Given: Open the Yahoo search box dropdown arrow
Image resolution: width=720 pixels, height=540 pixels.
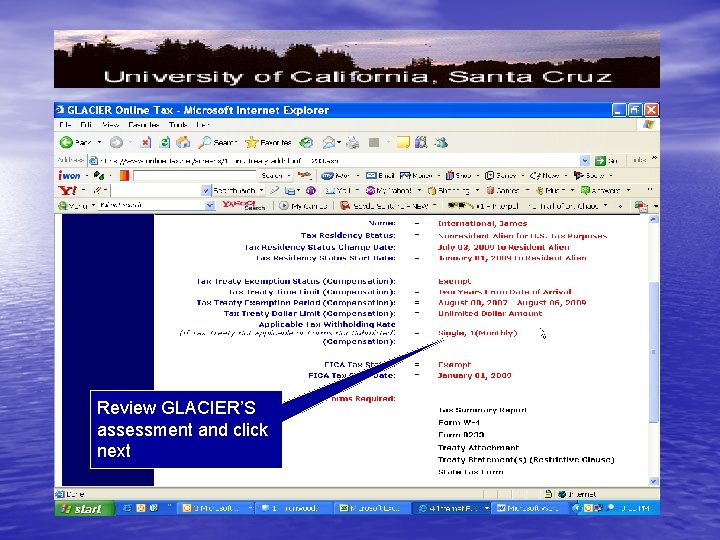Looking at the screenshot, I should 206,190.
